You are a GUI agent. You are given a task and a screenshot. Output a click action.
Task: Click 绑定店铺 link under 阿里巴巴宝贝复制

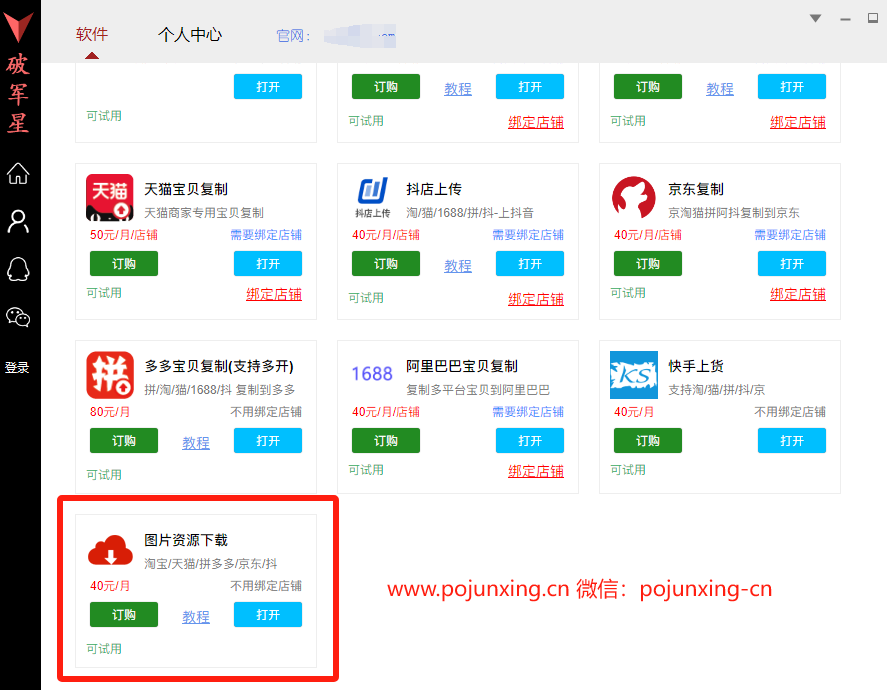coord(536,471)
